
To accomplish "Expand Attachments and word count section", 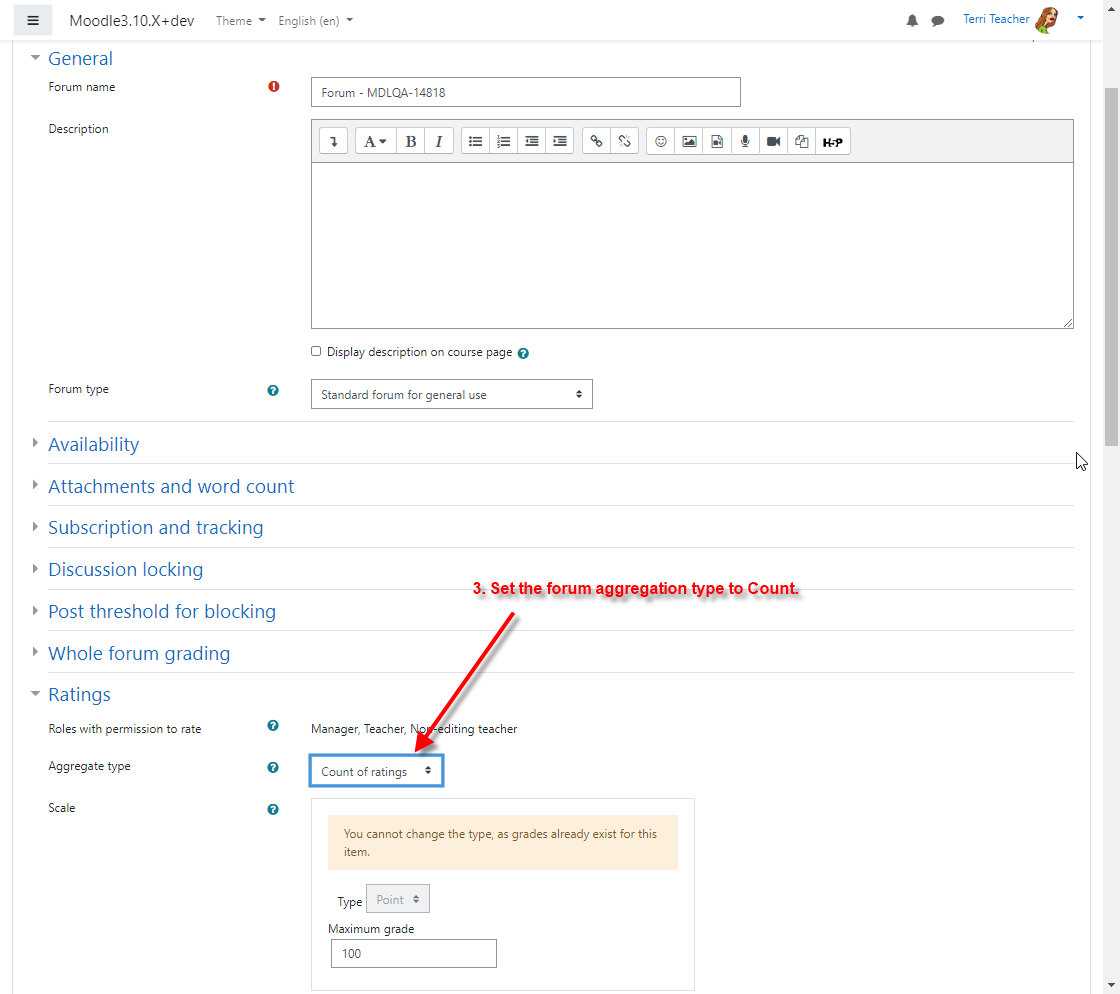I will (171, 486).
